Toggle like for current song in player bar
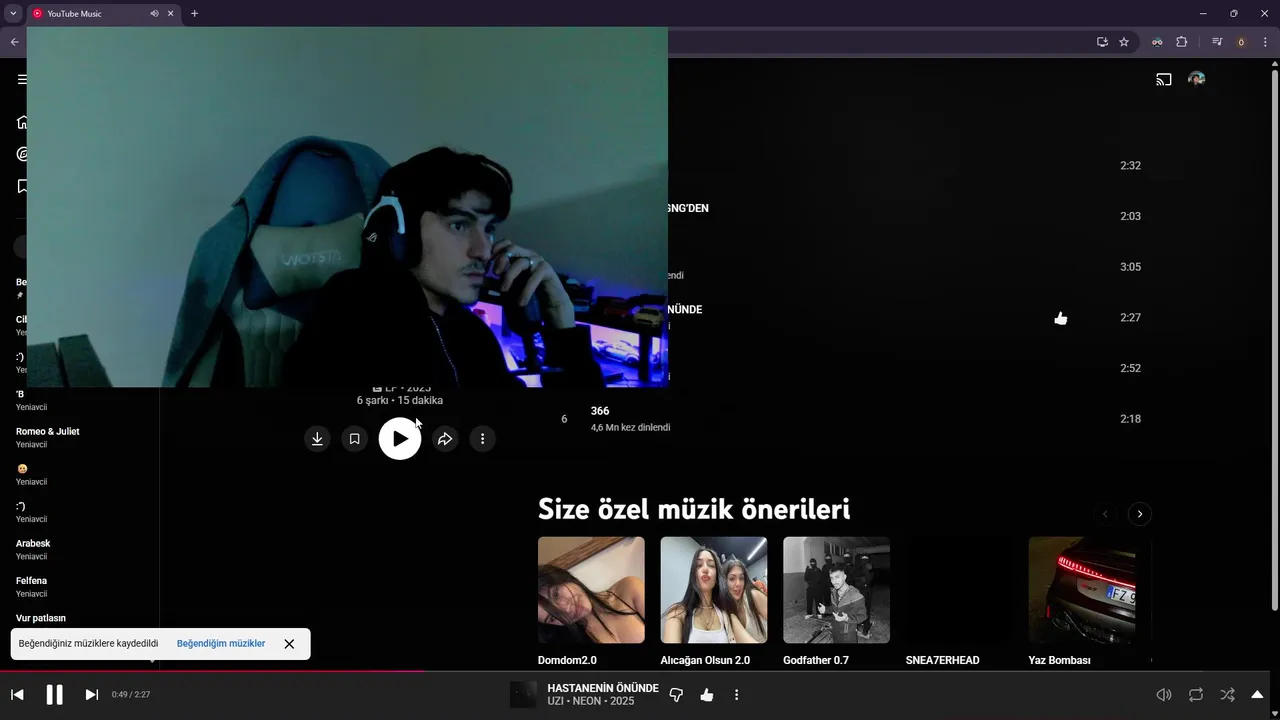Viewport: 1280px width, 720px height. click(x=707, y=694)
